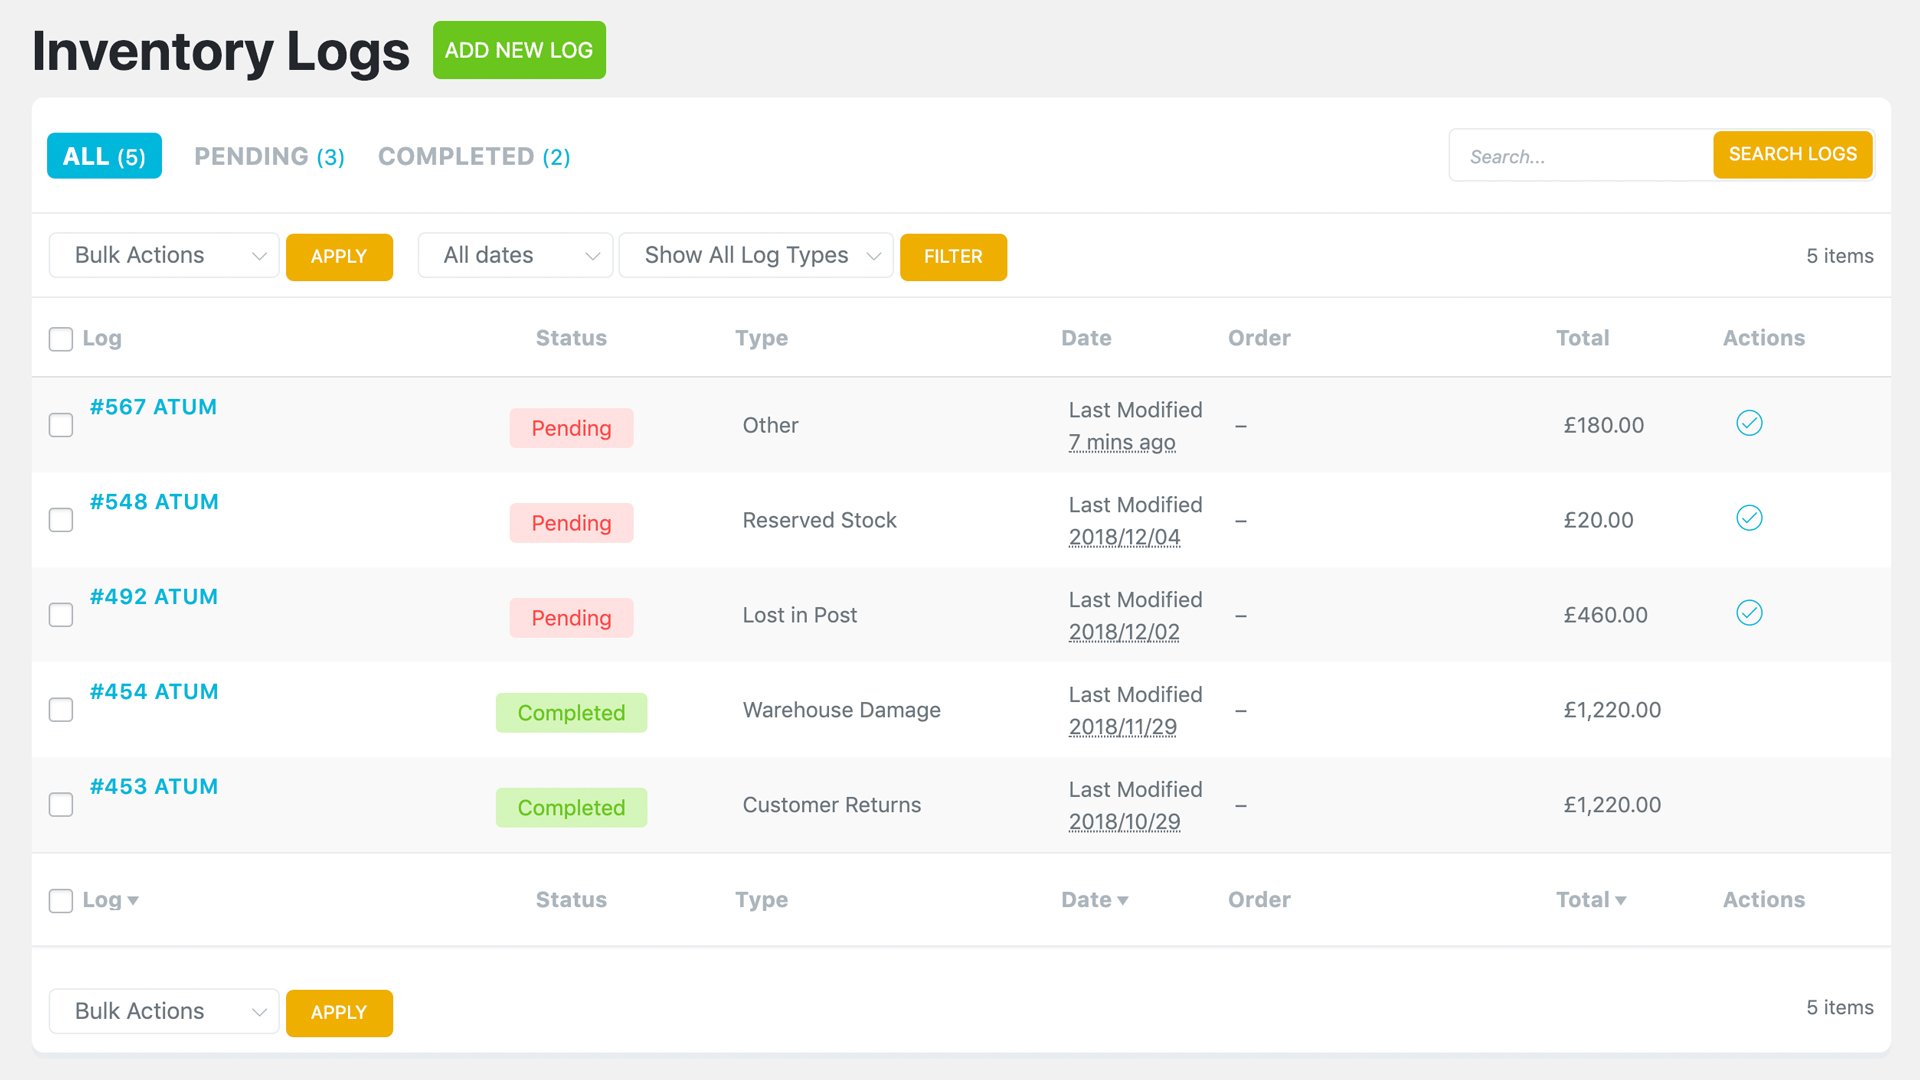Click the 2018/10/29 date
The width and height of the screenshot is (1920, 1080).
(1124, 822)
